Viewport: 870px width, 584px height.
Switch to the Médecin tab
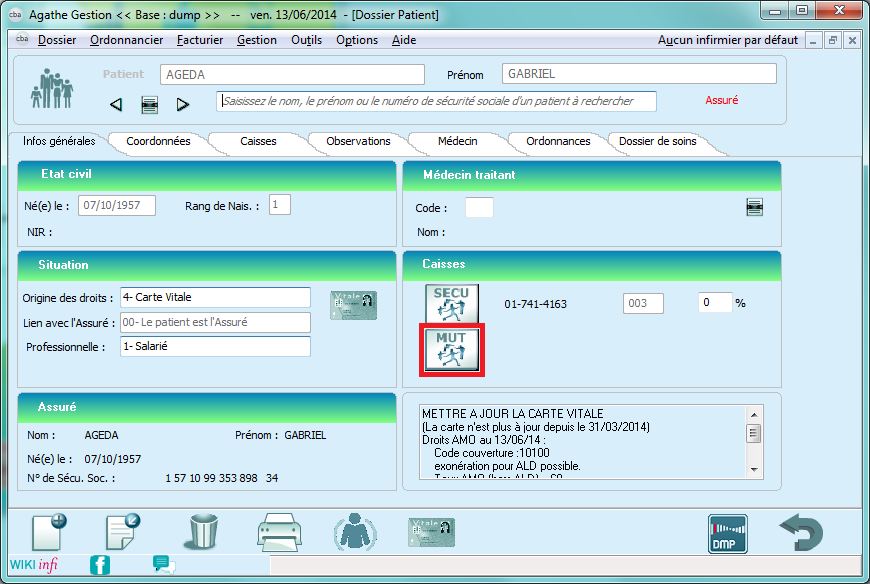point(457,141)
